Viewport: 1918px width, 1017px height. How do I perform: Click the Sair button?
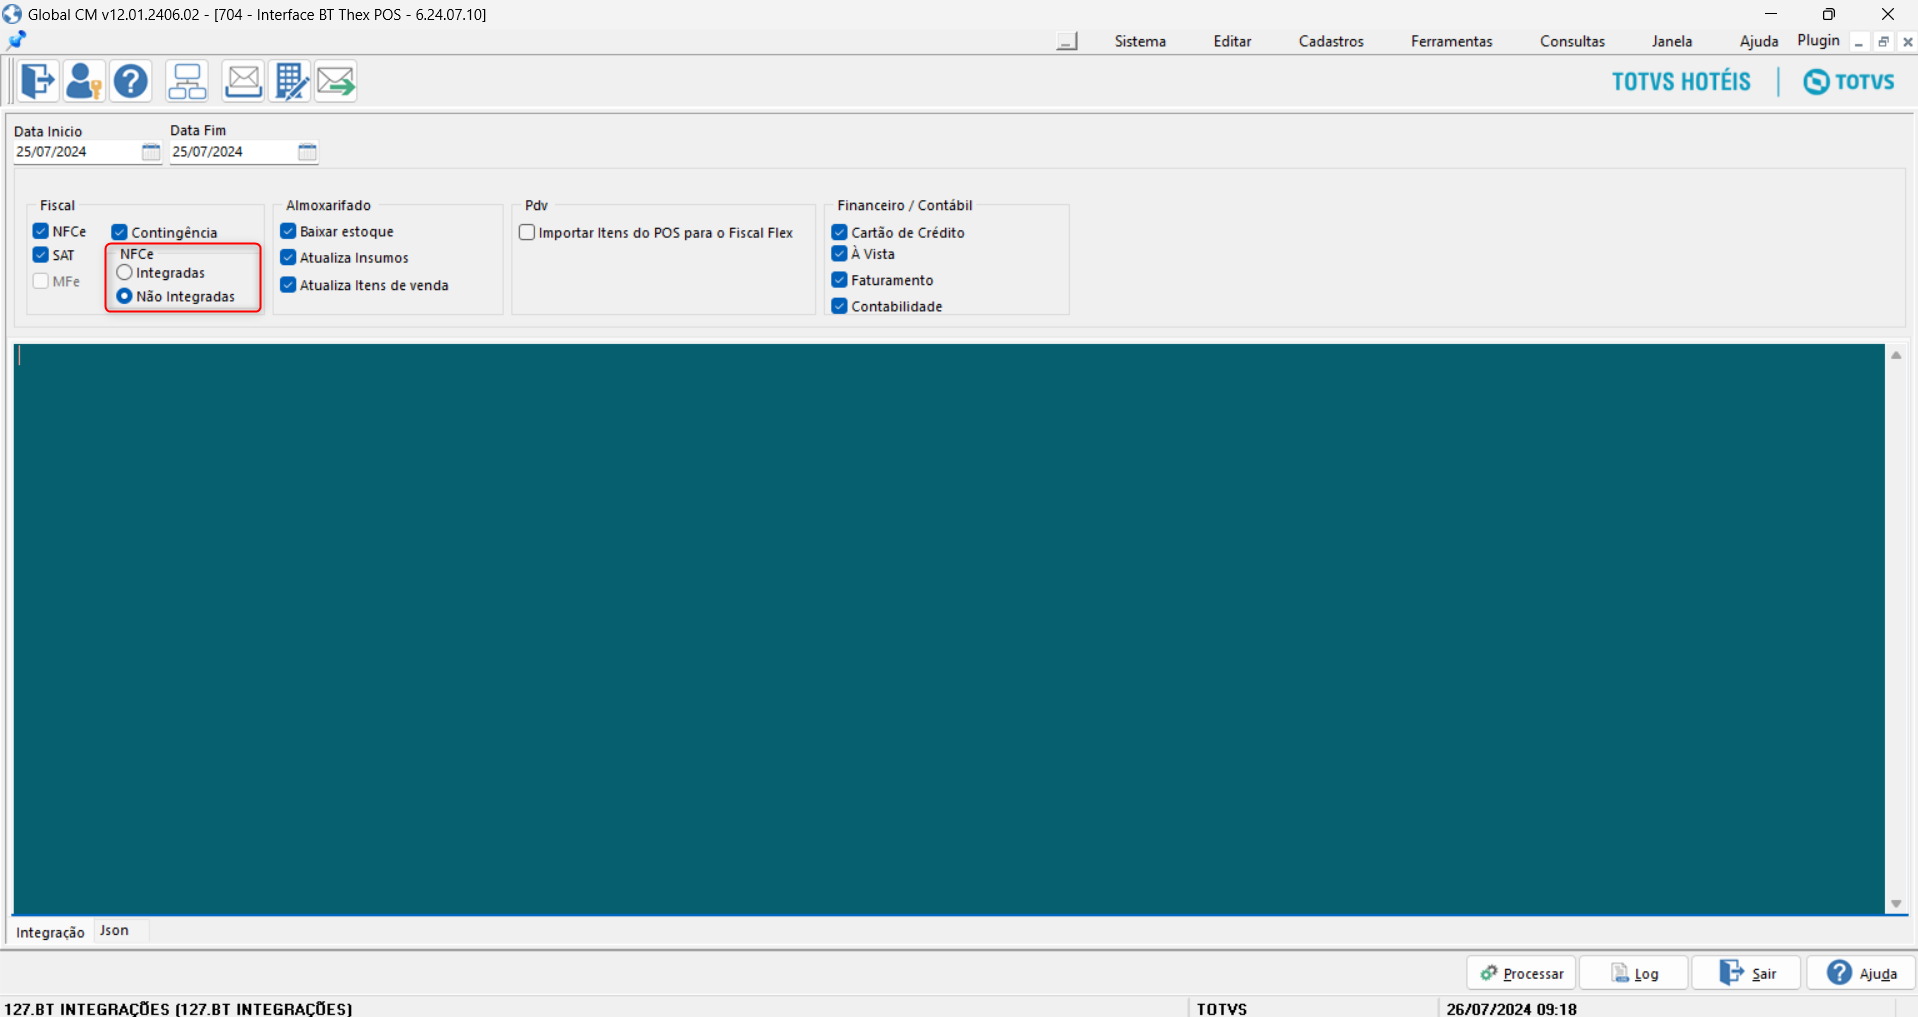tap(1747, 973)
